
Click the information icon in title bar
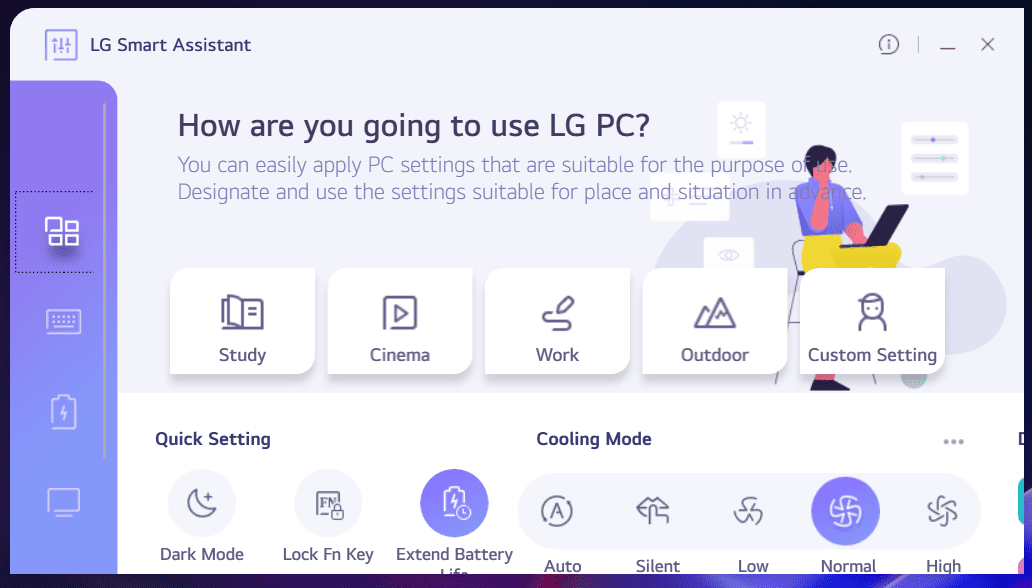coord(889,45)
